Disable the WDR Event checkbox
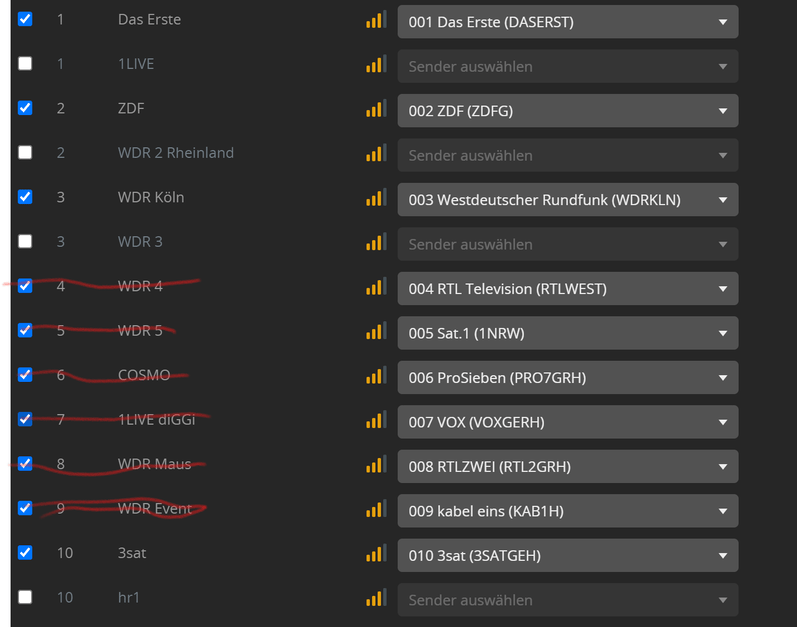797x627 pixels. tap(25, 508)
